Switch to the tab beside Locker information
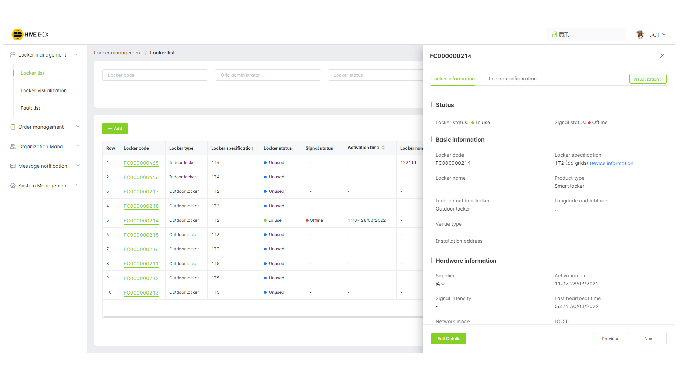 [x=512, y=79]
